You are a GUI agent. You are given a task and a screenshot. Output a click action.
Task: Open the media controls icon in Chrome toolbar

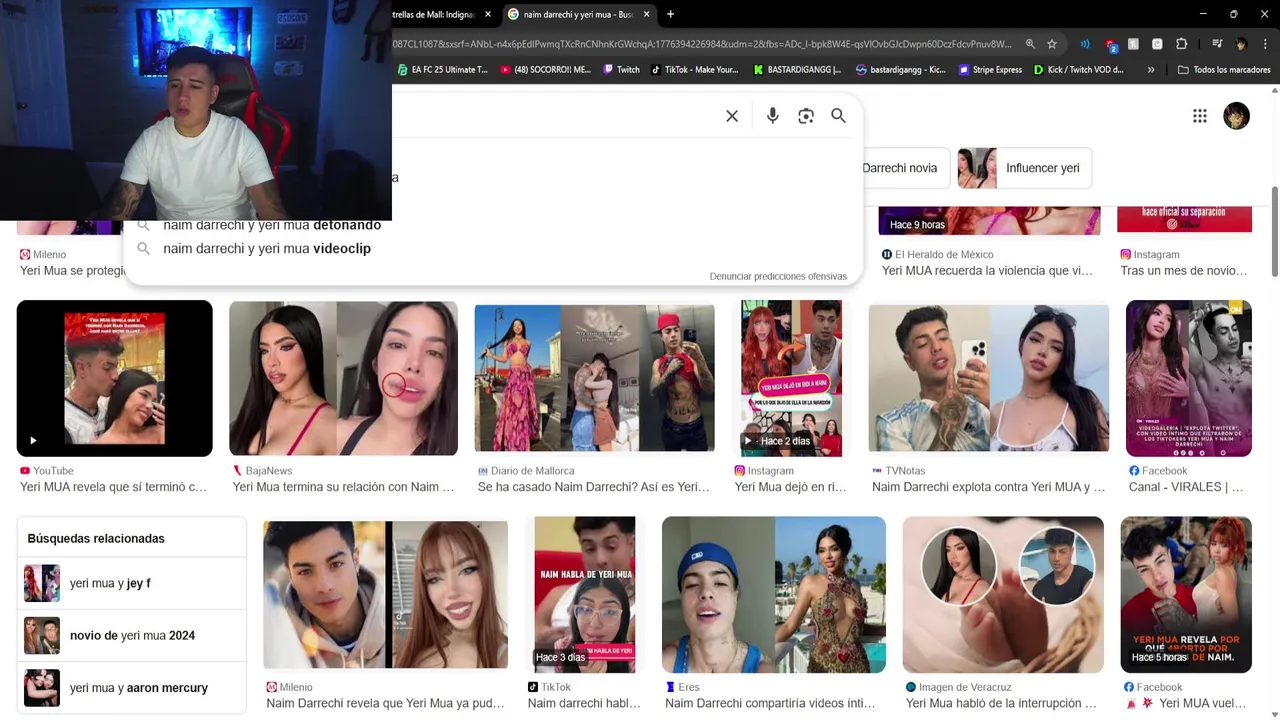point(1217,44)
